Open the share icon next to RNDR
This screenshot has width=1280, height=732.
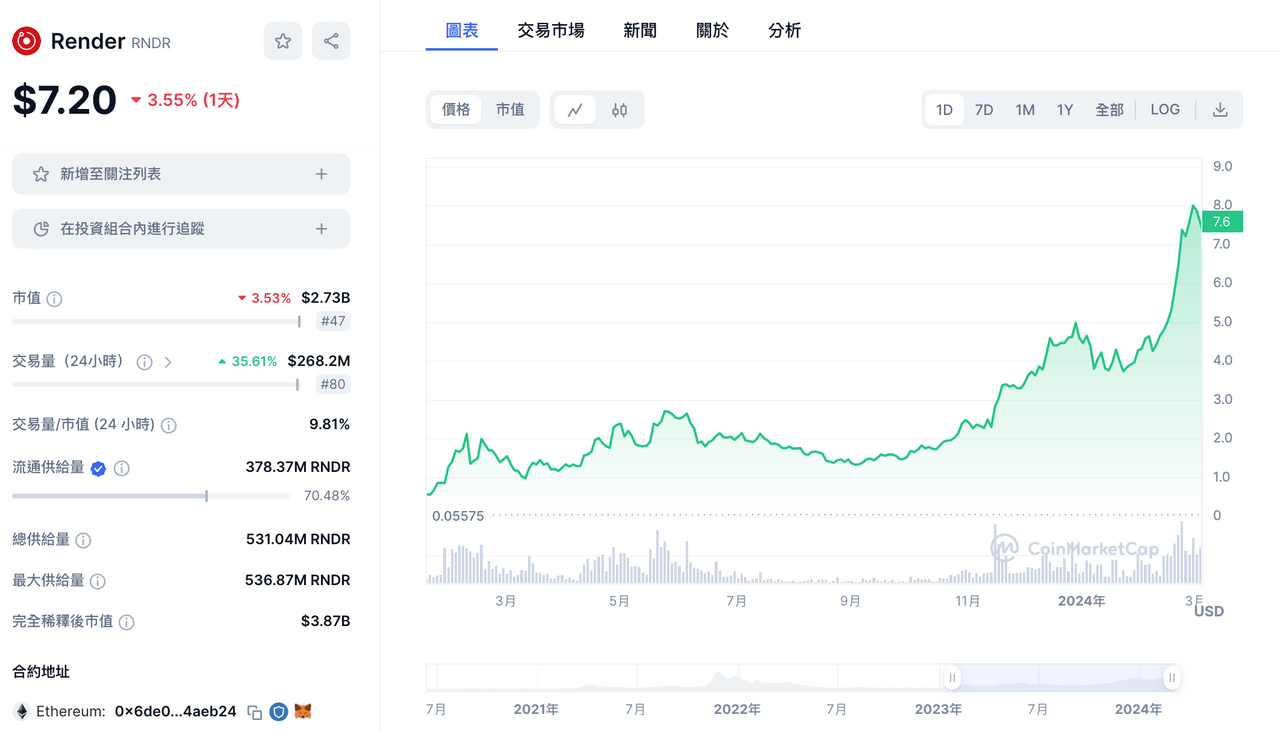click(x=331, y=41)
